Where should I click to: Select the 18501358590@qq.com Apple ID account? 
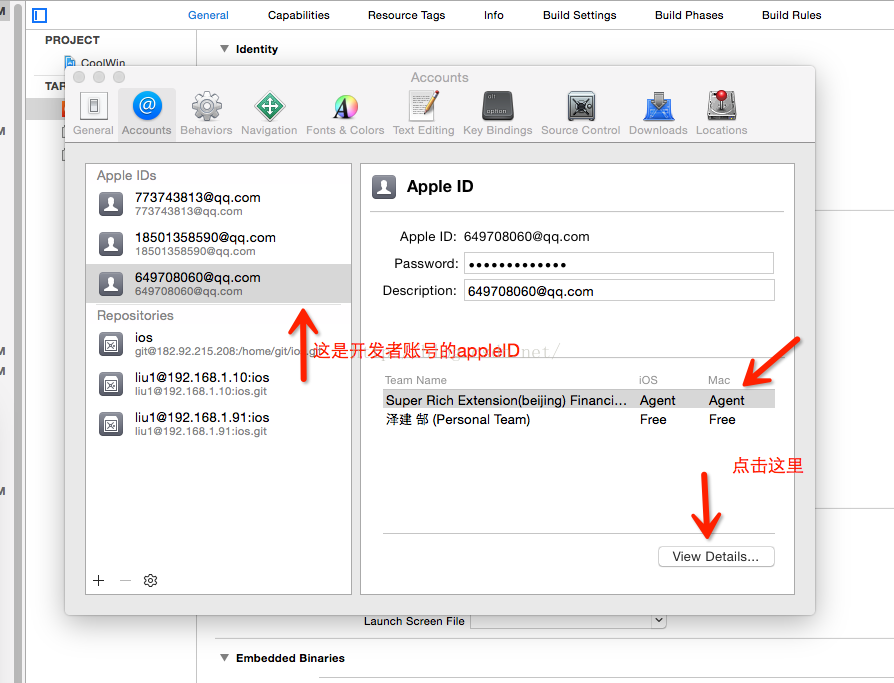pos(218,243)
